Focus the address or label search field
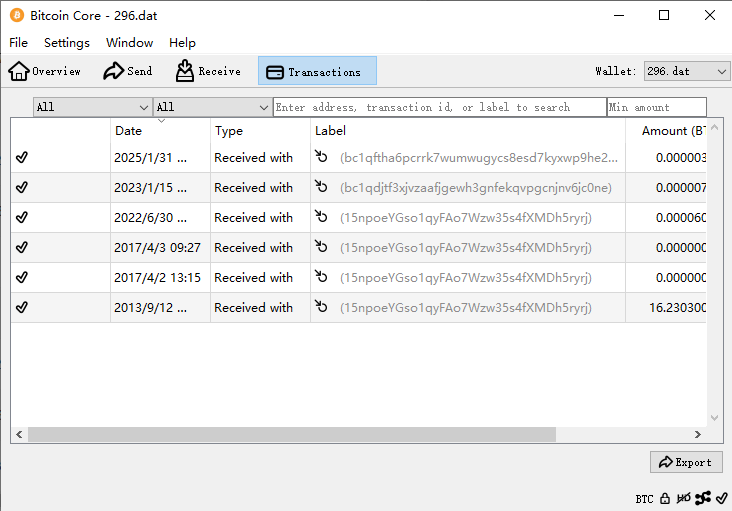The height and width of the screenshot is (511, 732). (439, 107)
